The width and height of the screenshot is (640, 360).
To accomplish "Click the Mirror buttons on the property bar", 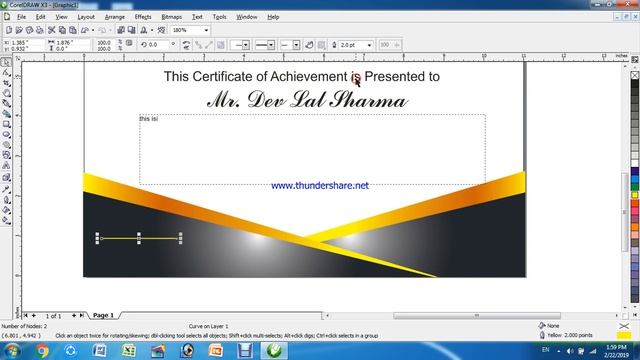I will click(186, 45).
